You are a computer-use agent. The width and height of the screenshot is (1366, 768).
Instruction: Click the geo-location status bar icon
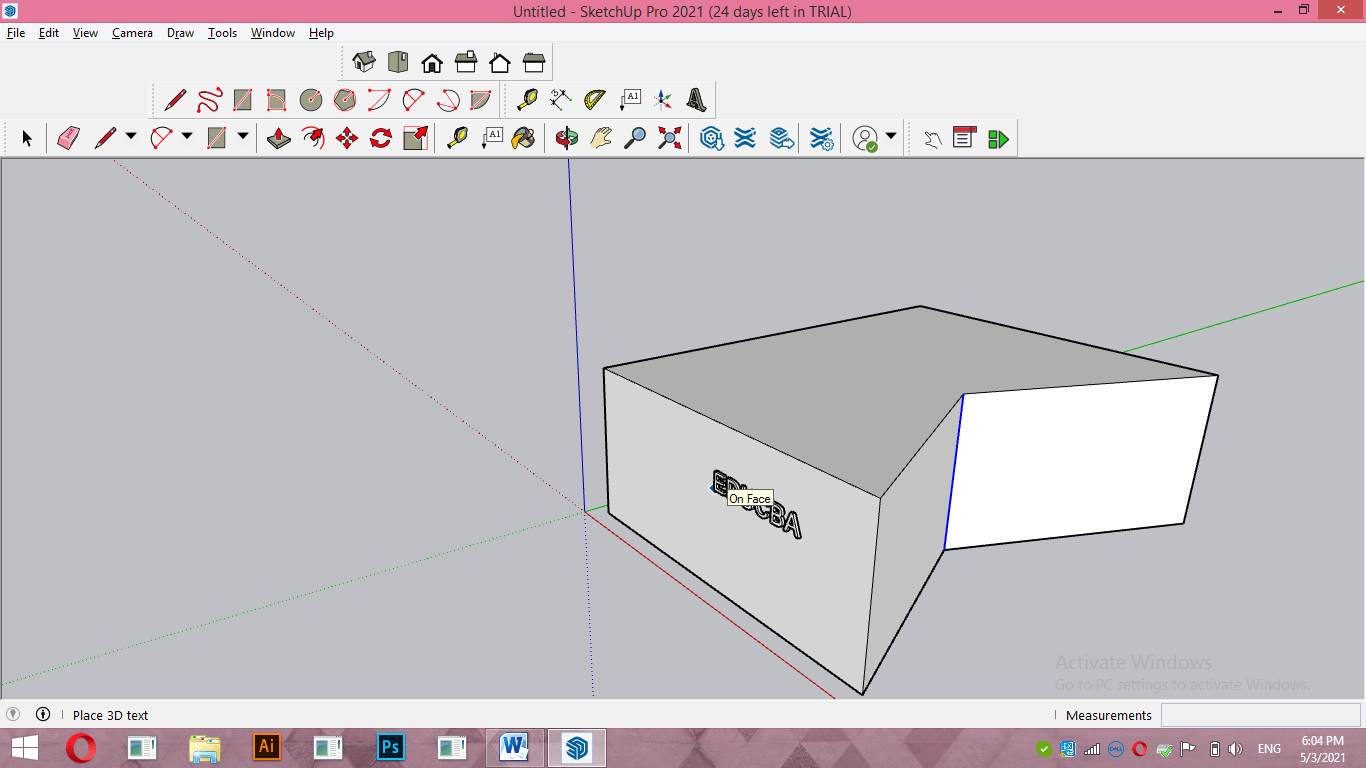click(x=13, y=714)
